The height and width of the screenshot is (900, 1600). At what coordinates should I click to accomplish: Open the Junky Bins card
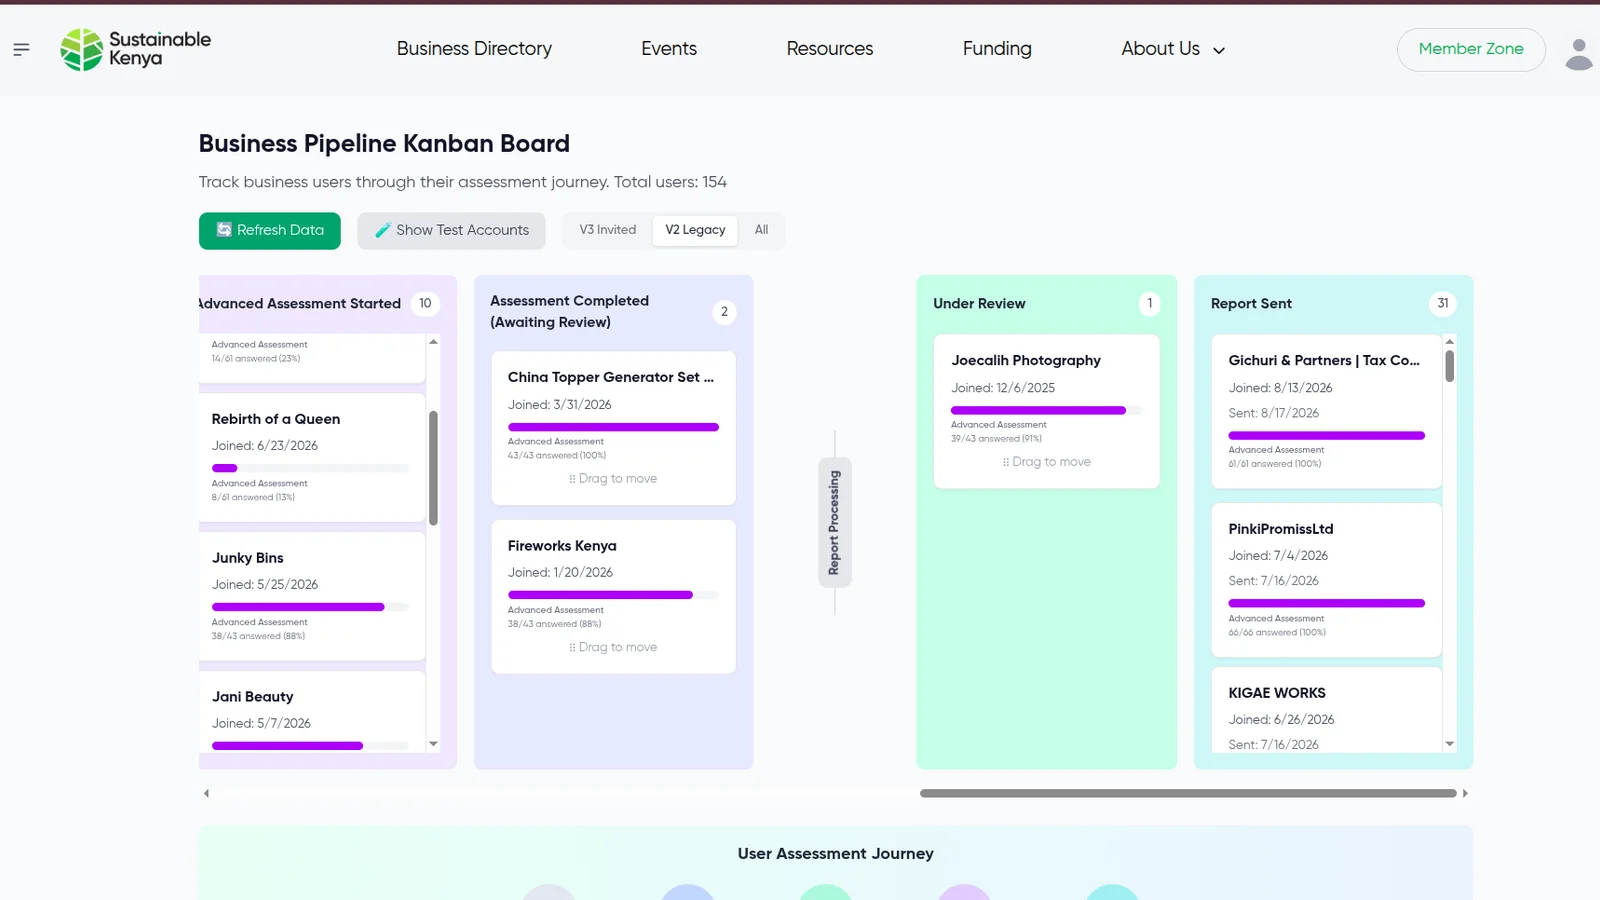point(312,596)
